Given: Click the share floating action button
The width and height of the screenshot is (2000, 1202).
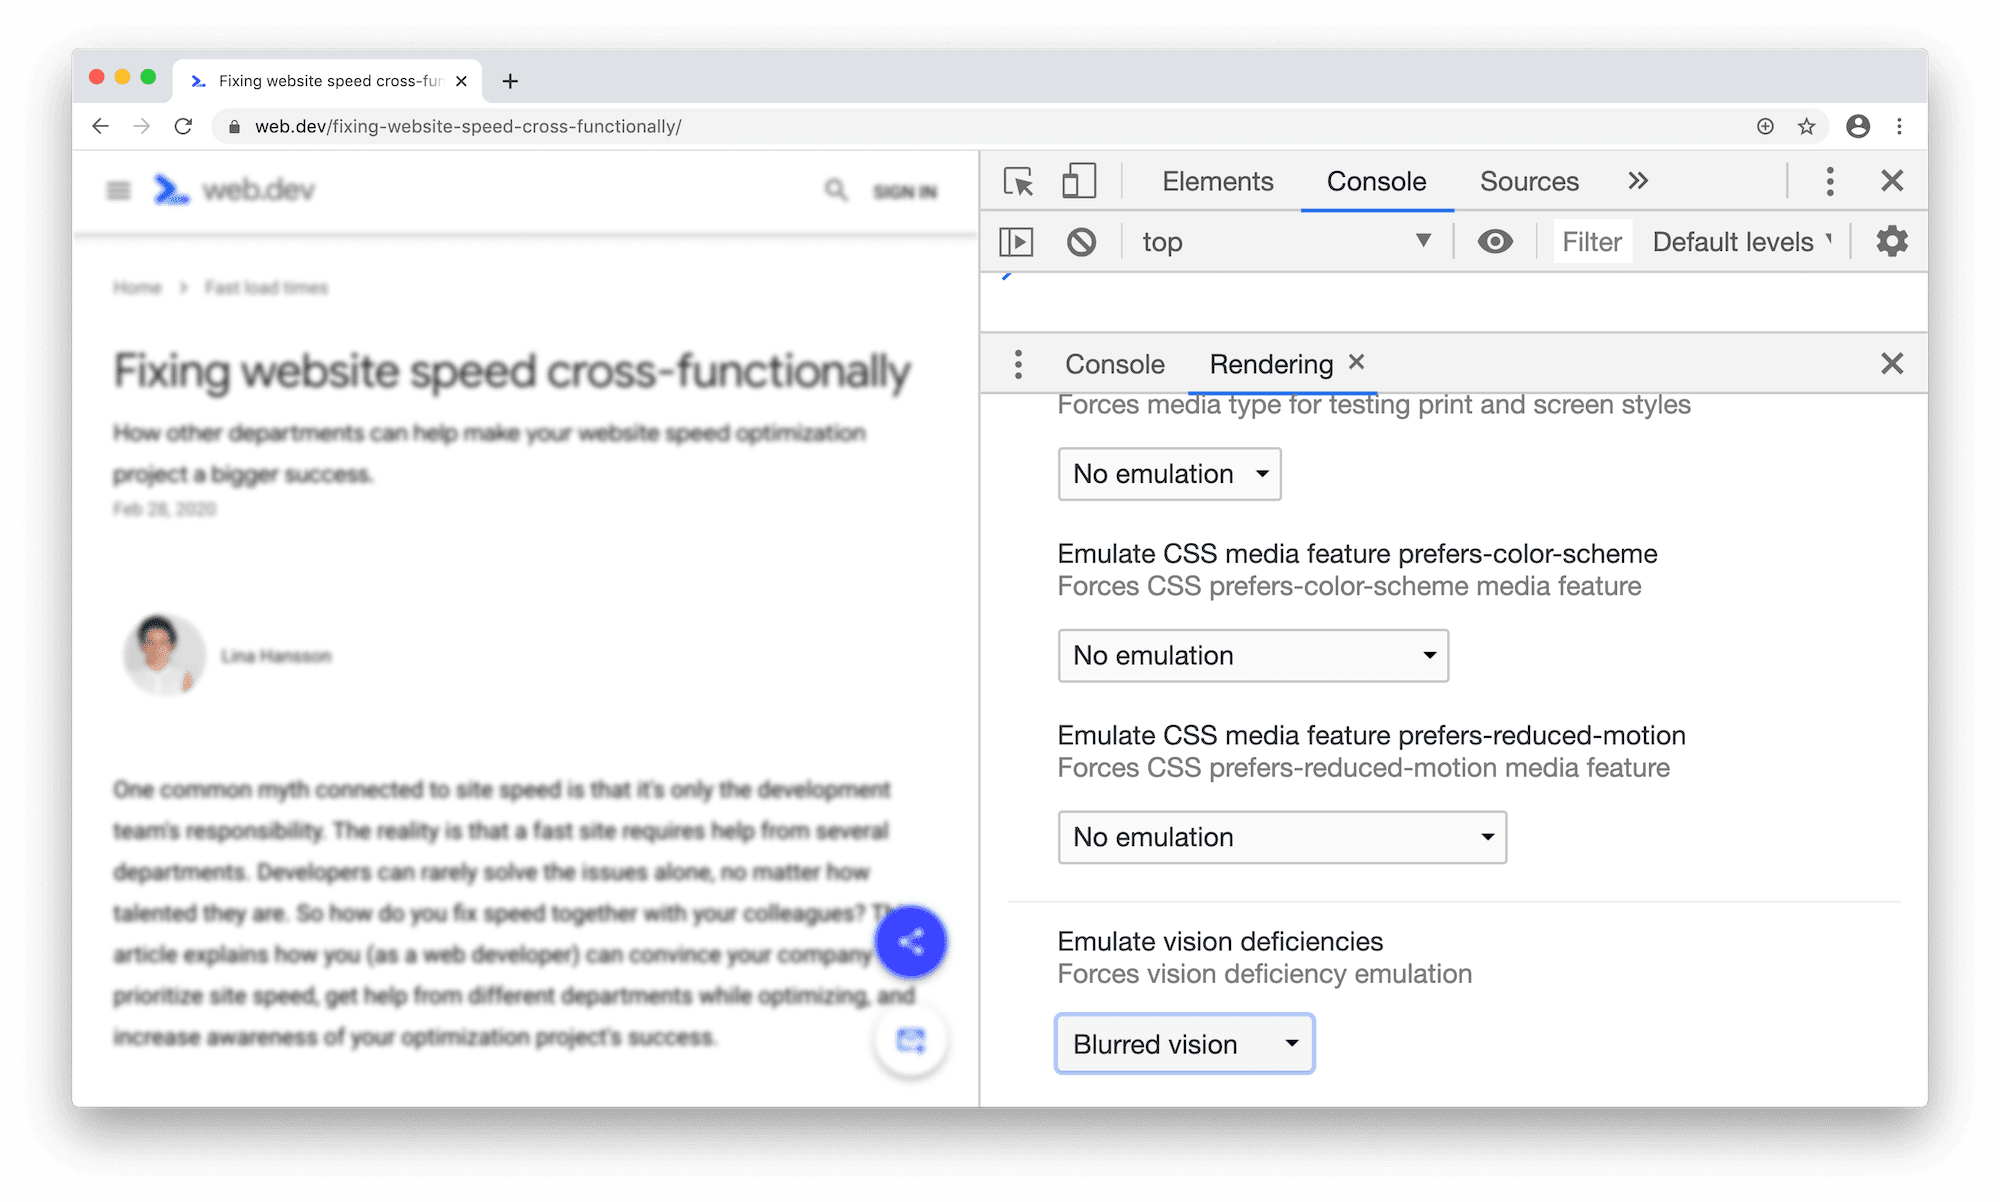Looking at the screenshot, I should point(911,942).
